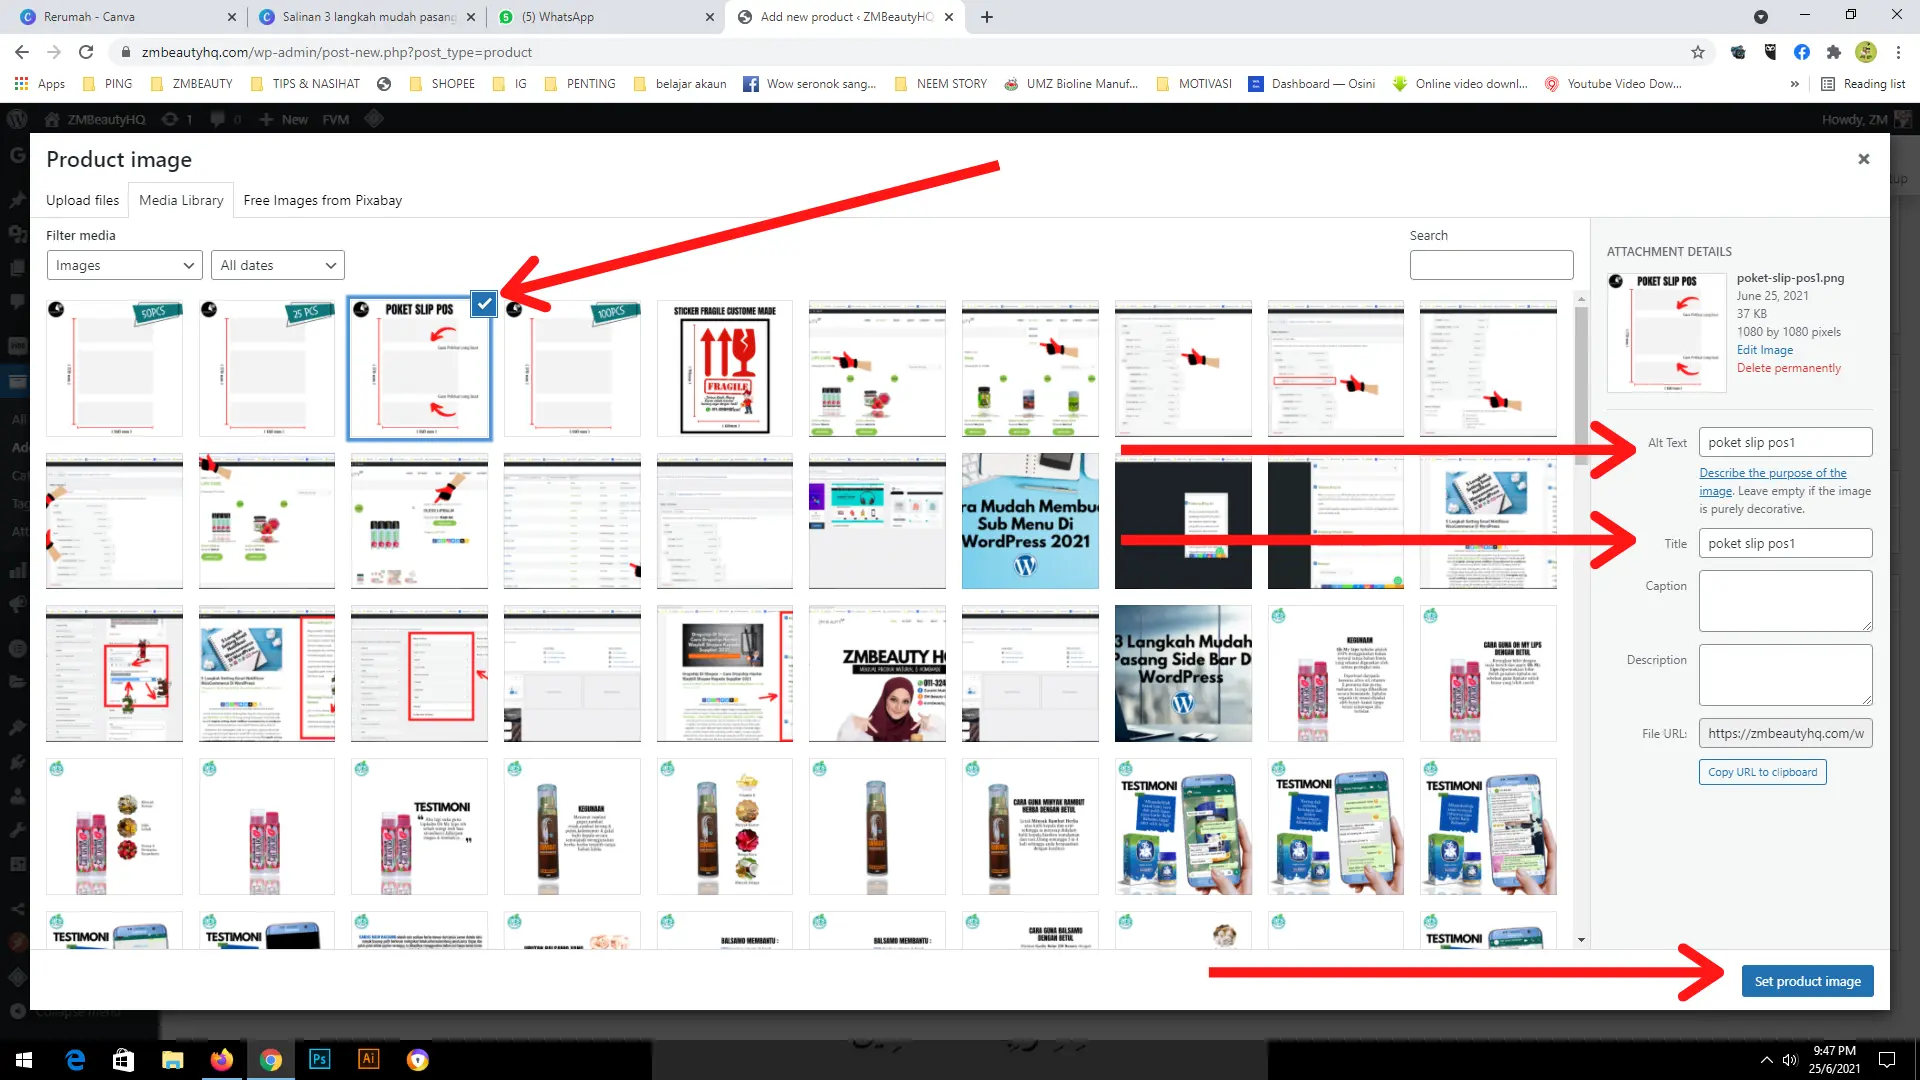This screenshot has width=1920, height=1080.
Task: Open Chrome tab search dropdown
Action: click(1761, 17)
